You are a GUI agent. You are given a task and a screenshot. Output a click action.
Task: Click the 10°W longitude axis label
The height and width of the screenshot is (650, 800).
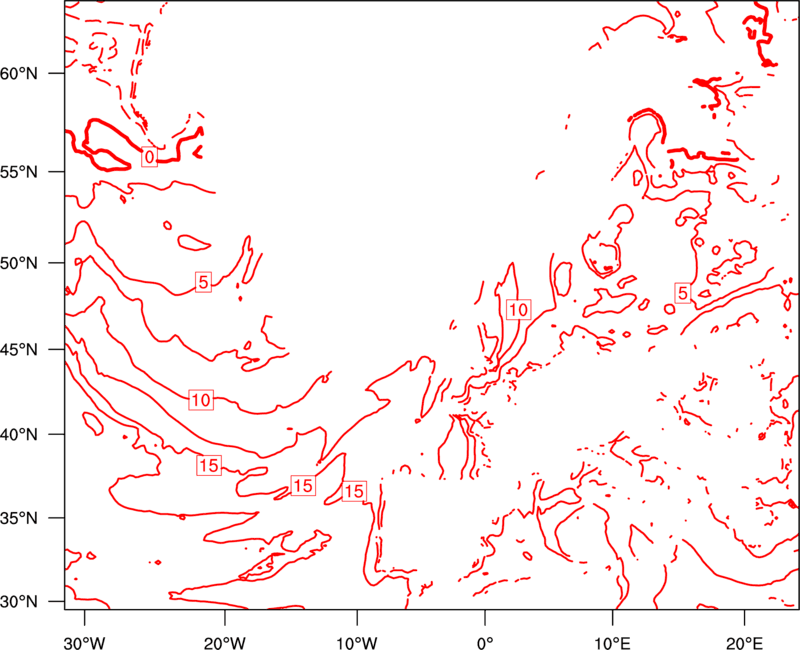(x=357, y=643)
